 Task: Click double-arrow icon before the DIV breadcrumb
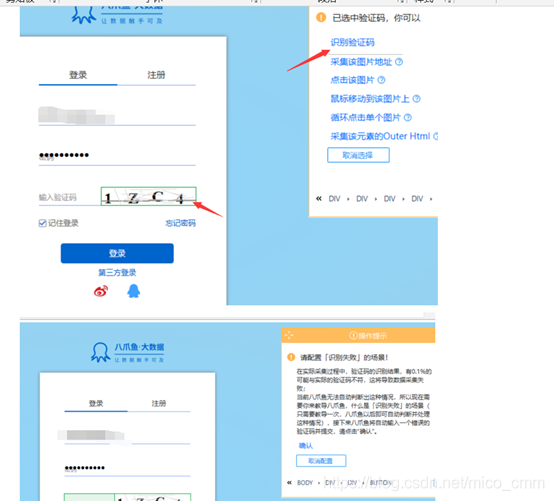pos(319,199)
